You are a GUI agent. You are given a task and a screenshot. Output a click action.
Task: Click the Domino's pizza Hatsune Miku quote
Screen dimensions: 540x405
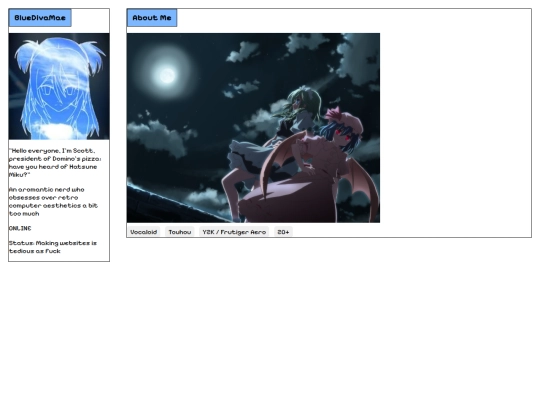point(55,163)
